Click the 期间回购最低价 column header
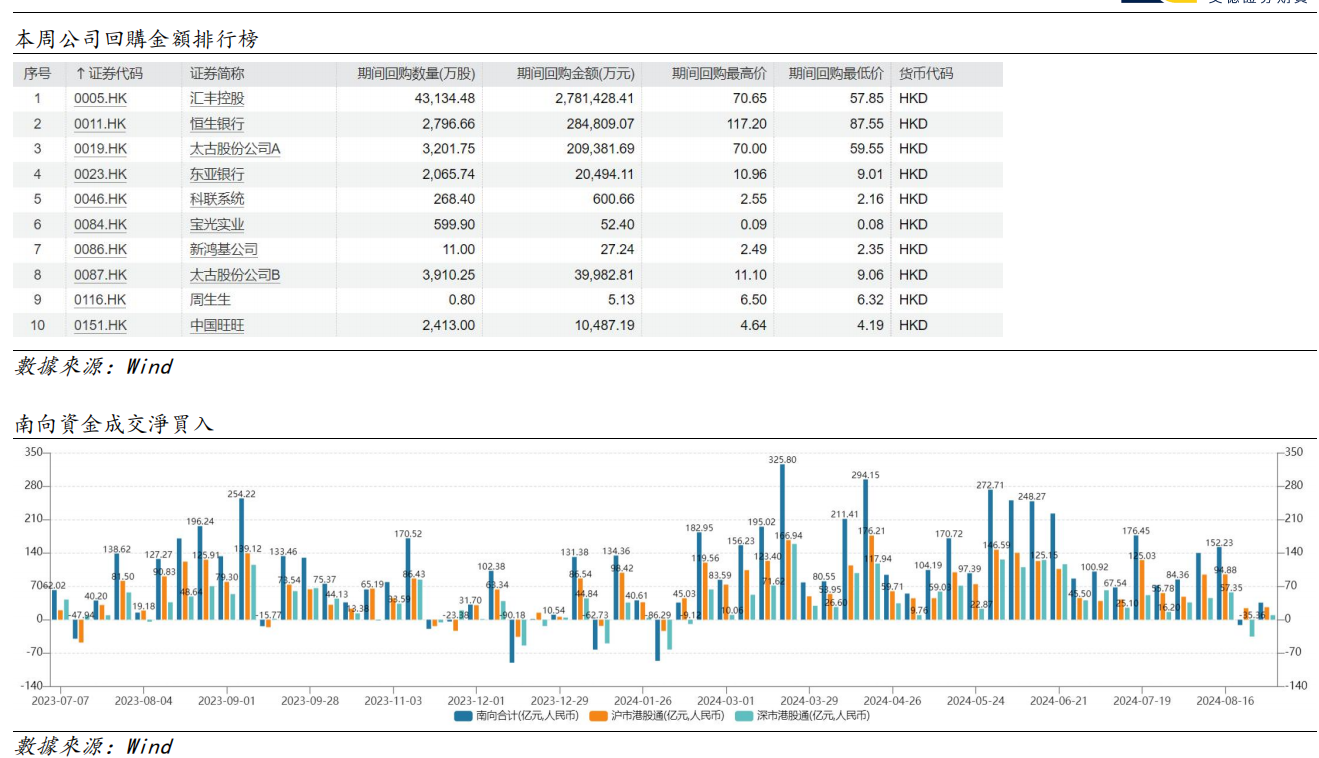The image size is (1319, 758). coord(836,74)
